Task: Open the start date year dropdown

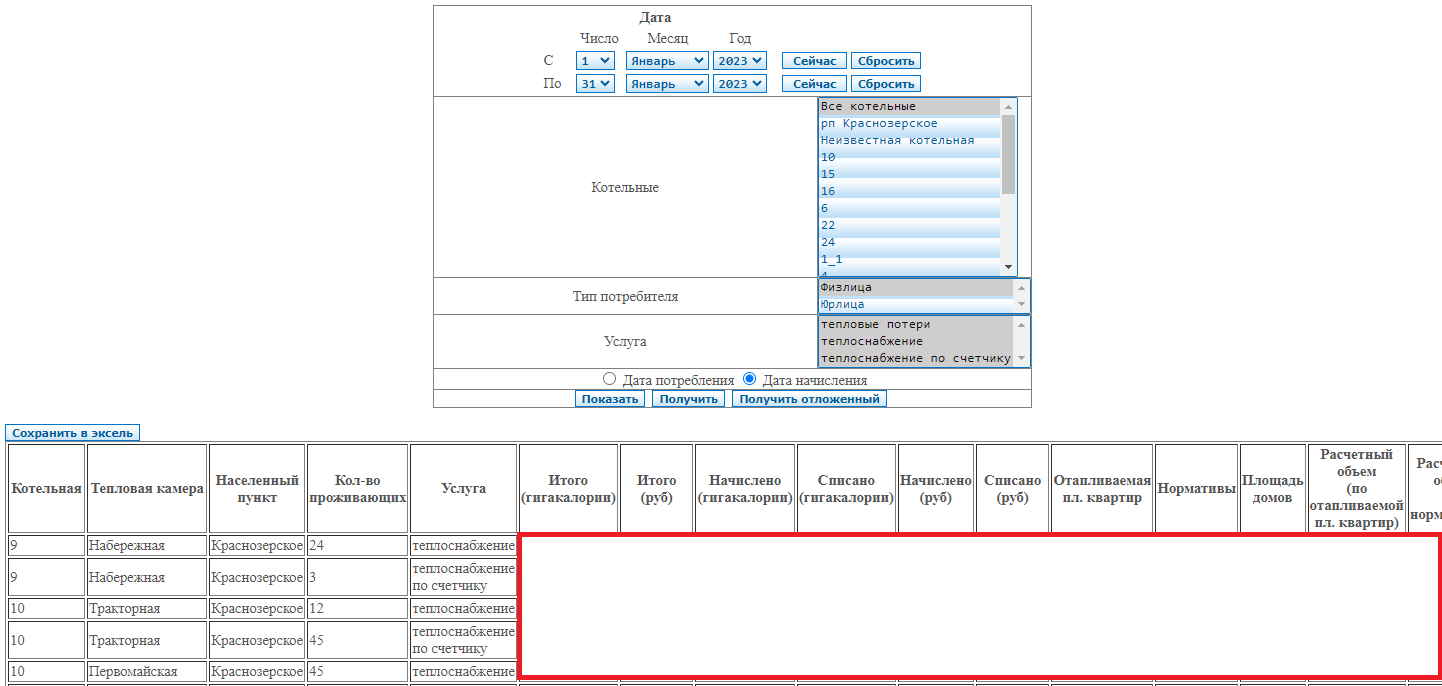Action: coord(739,61)
